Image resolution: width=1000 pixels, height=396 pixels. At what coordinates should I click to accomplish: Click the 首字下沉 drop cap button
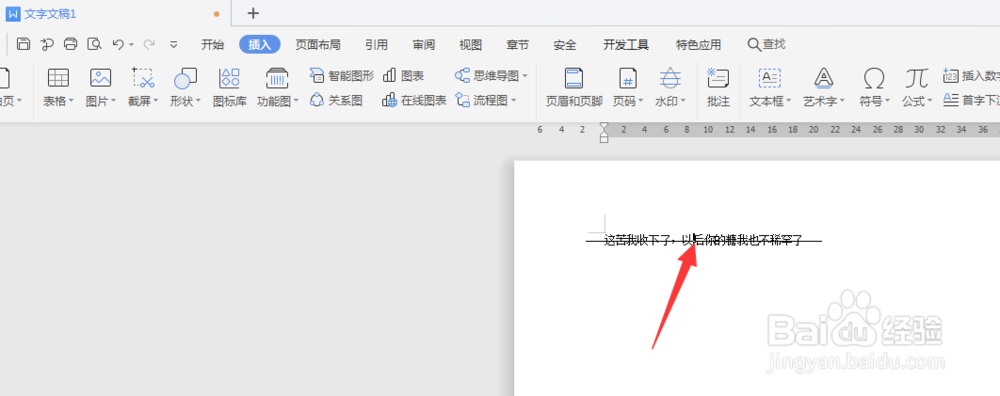pos(971,99)
